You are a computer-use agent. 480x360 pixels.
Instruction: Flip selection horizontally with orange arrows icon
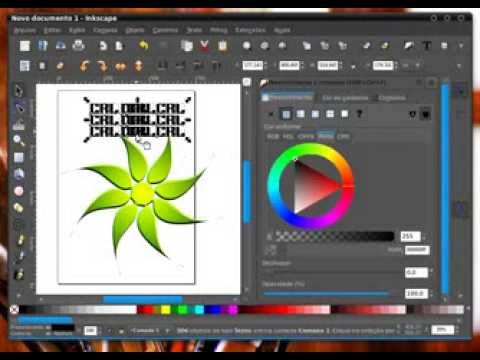click(120, 66)
